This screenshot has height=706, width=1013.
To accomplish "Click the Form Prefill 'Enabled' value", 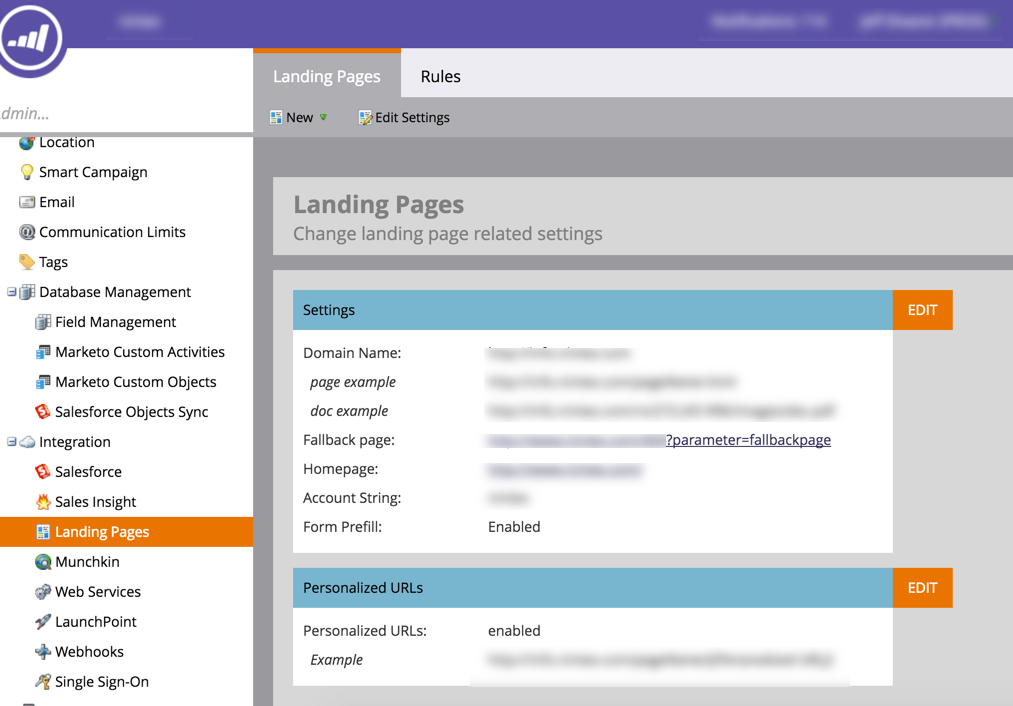I will tap(514, 527).
